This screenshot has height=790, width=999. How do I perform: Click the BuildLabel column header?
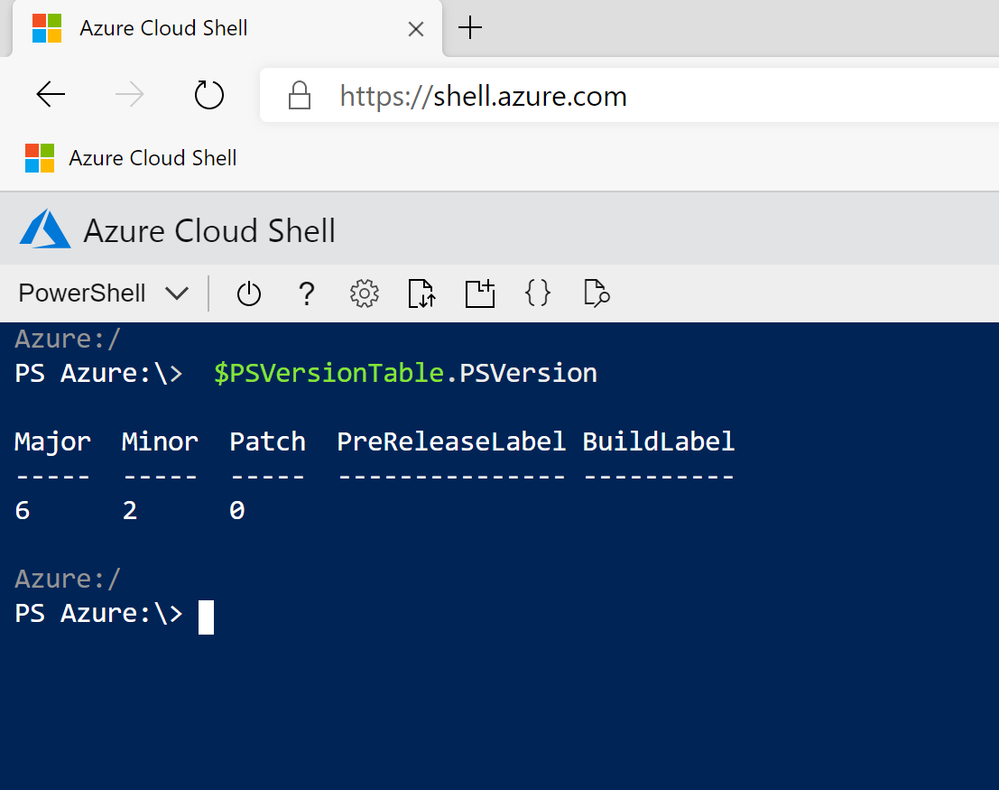point(658,442)
